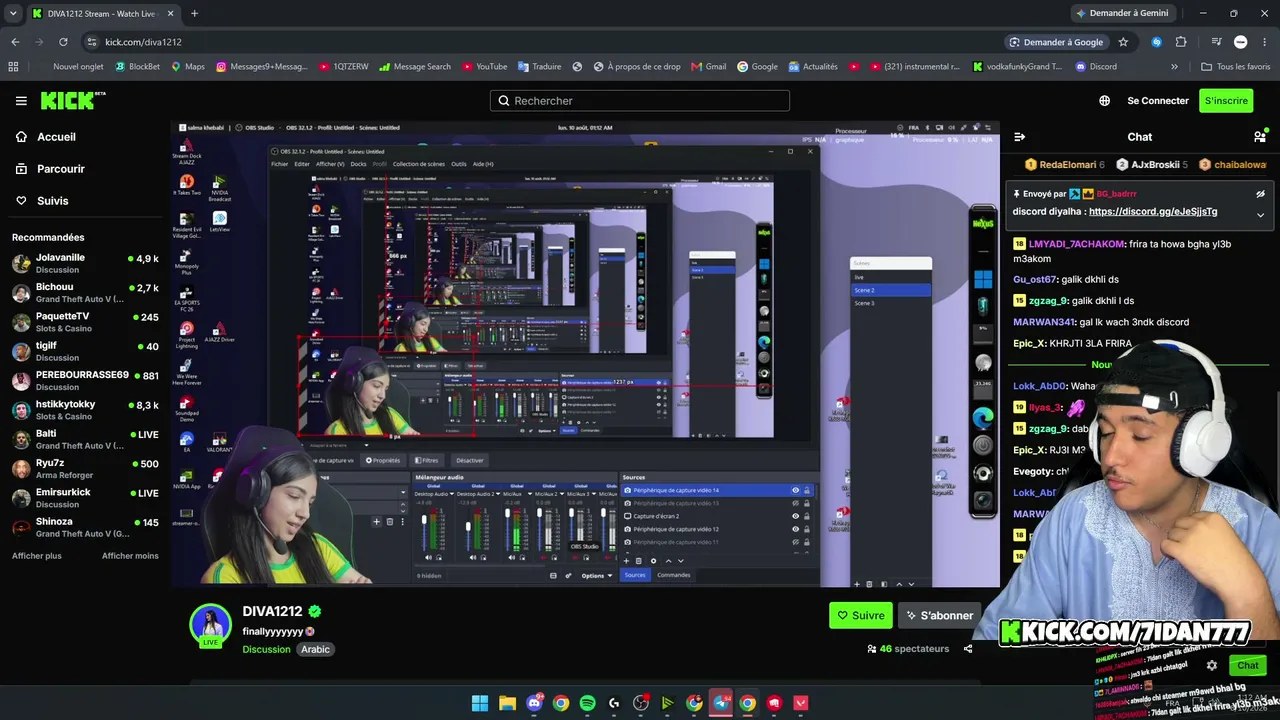Open a new browser tab
The image size is (1280, 720).
coord(194,14)
